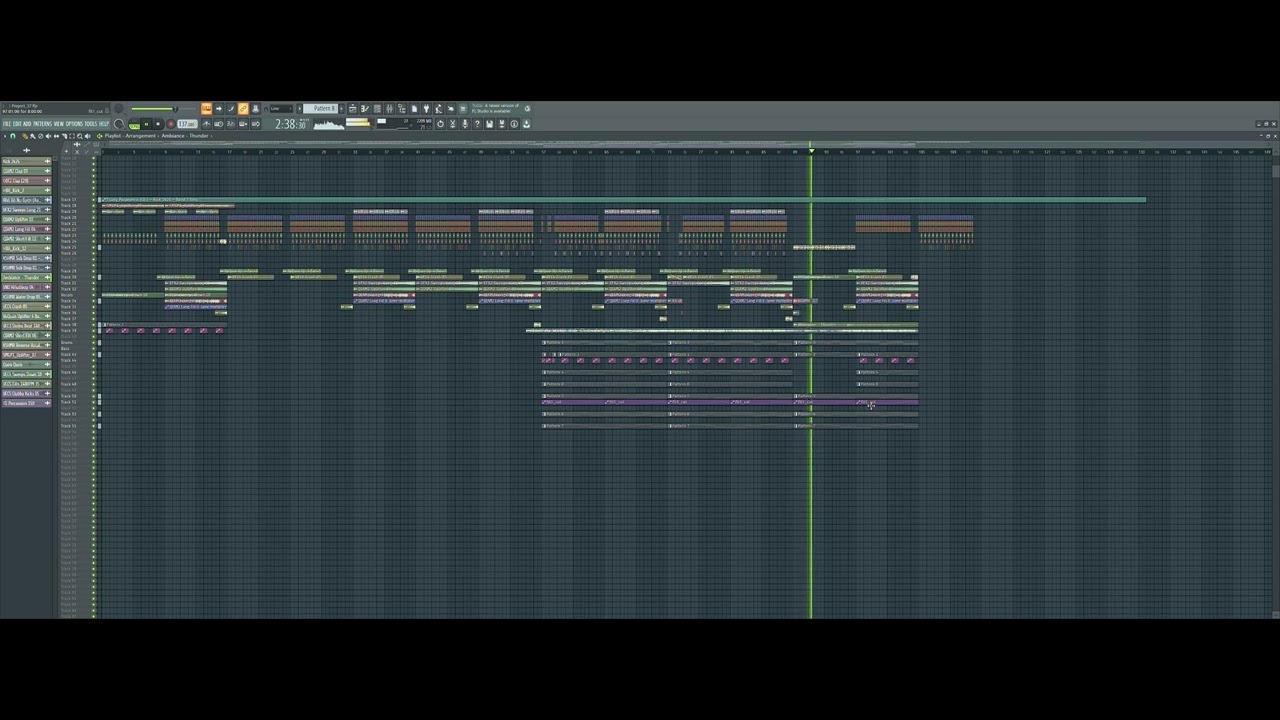Viewport: 1280px width, 720px height.
Task: Open the VIEW menu
Action: click(59, 124)
